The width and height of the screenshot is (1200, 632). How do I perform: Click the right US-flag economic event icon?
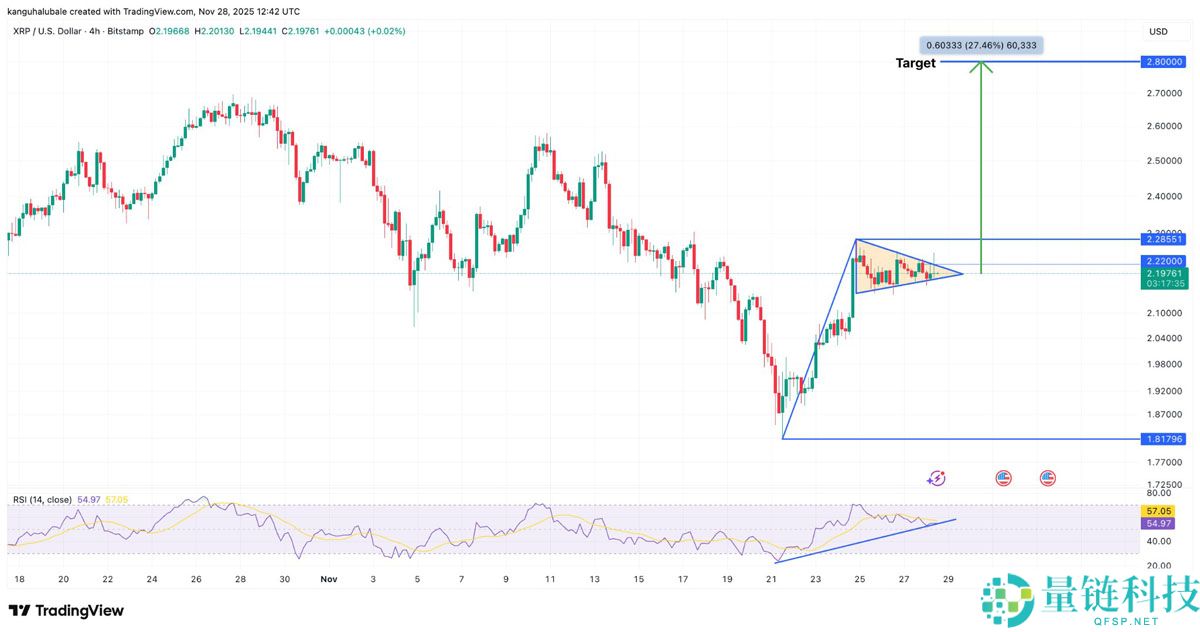click(x=1045, y=478)
